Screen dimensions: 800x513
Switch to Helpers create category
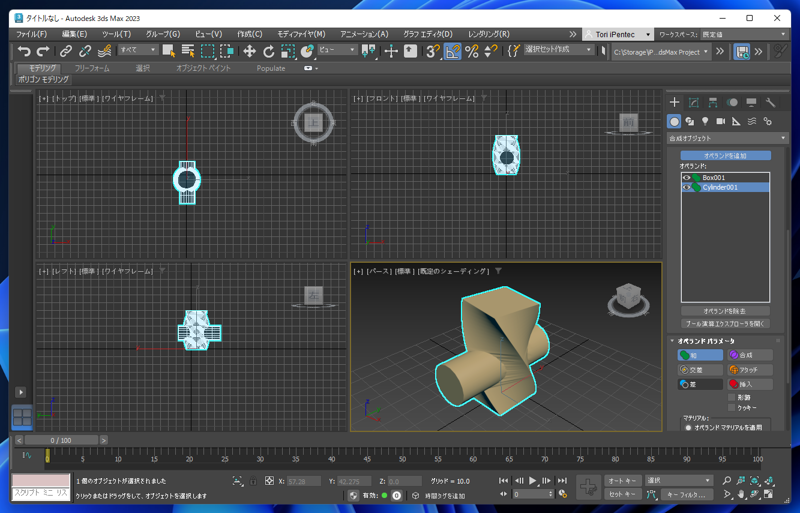736,121
